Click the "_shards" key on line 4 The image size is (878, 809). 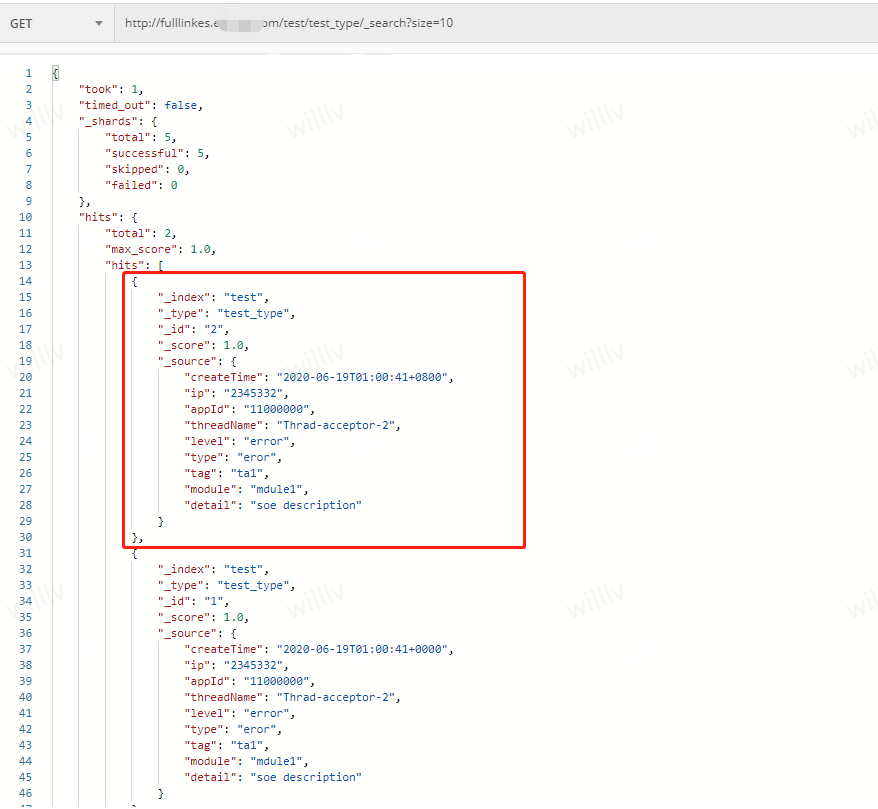[108, 121]
